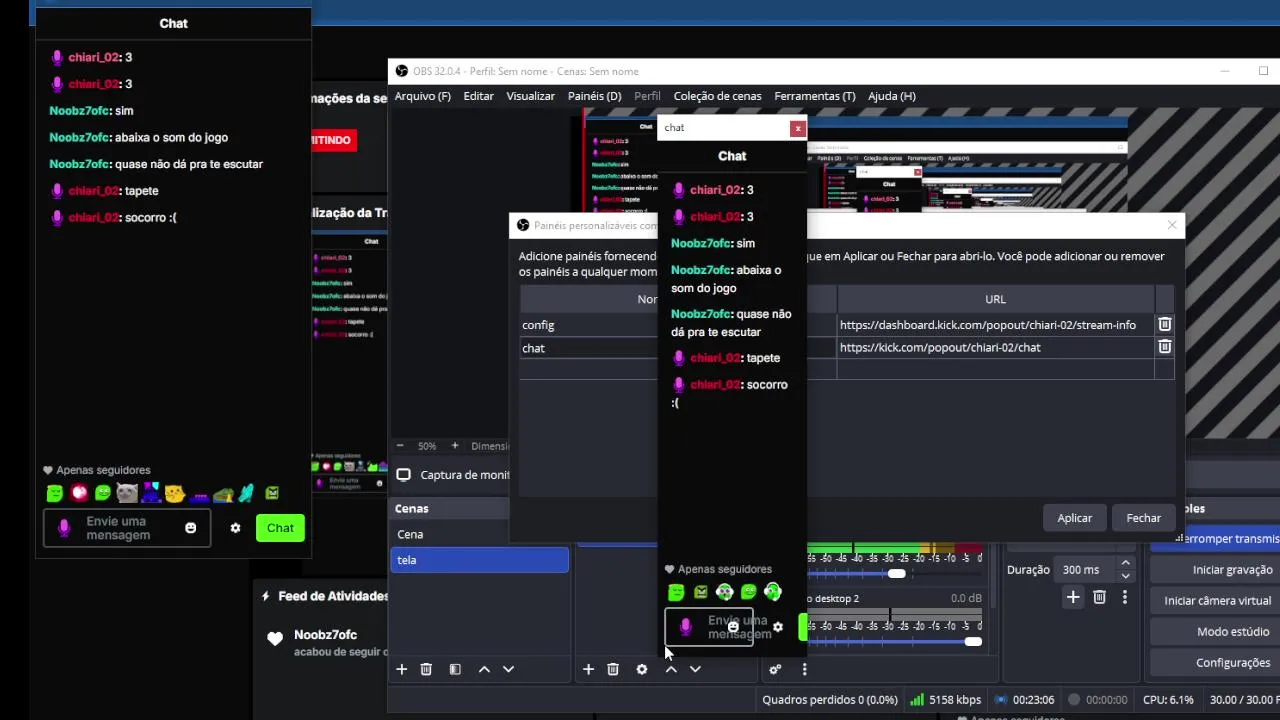Open emoji picker in left chat window
This screenshot has height=720, width=1280.
[x=190, y=528]
